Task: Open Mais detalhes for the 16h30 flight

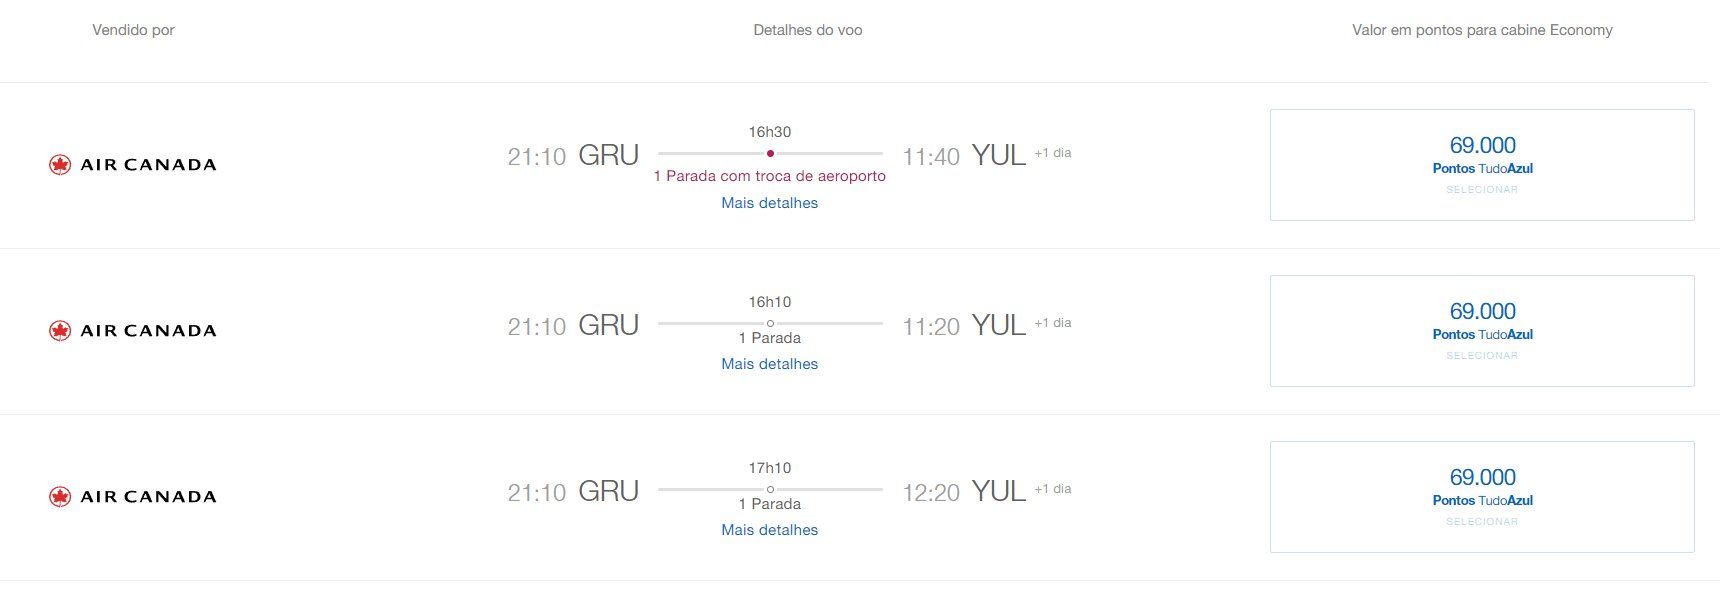Action: coord(770,203)
